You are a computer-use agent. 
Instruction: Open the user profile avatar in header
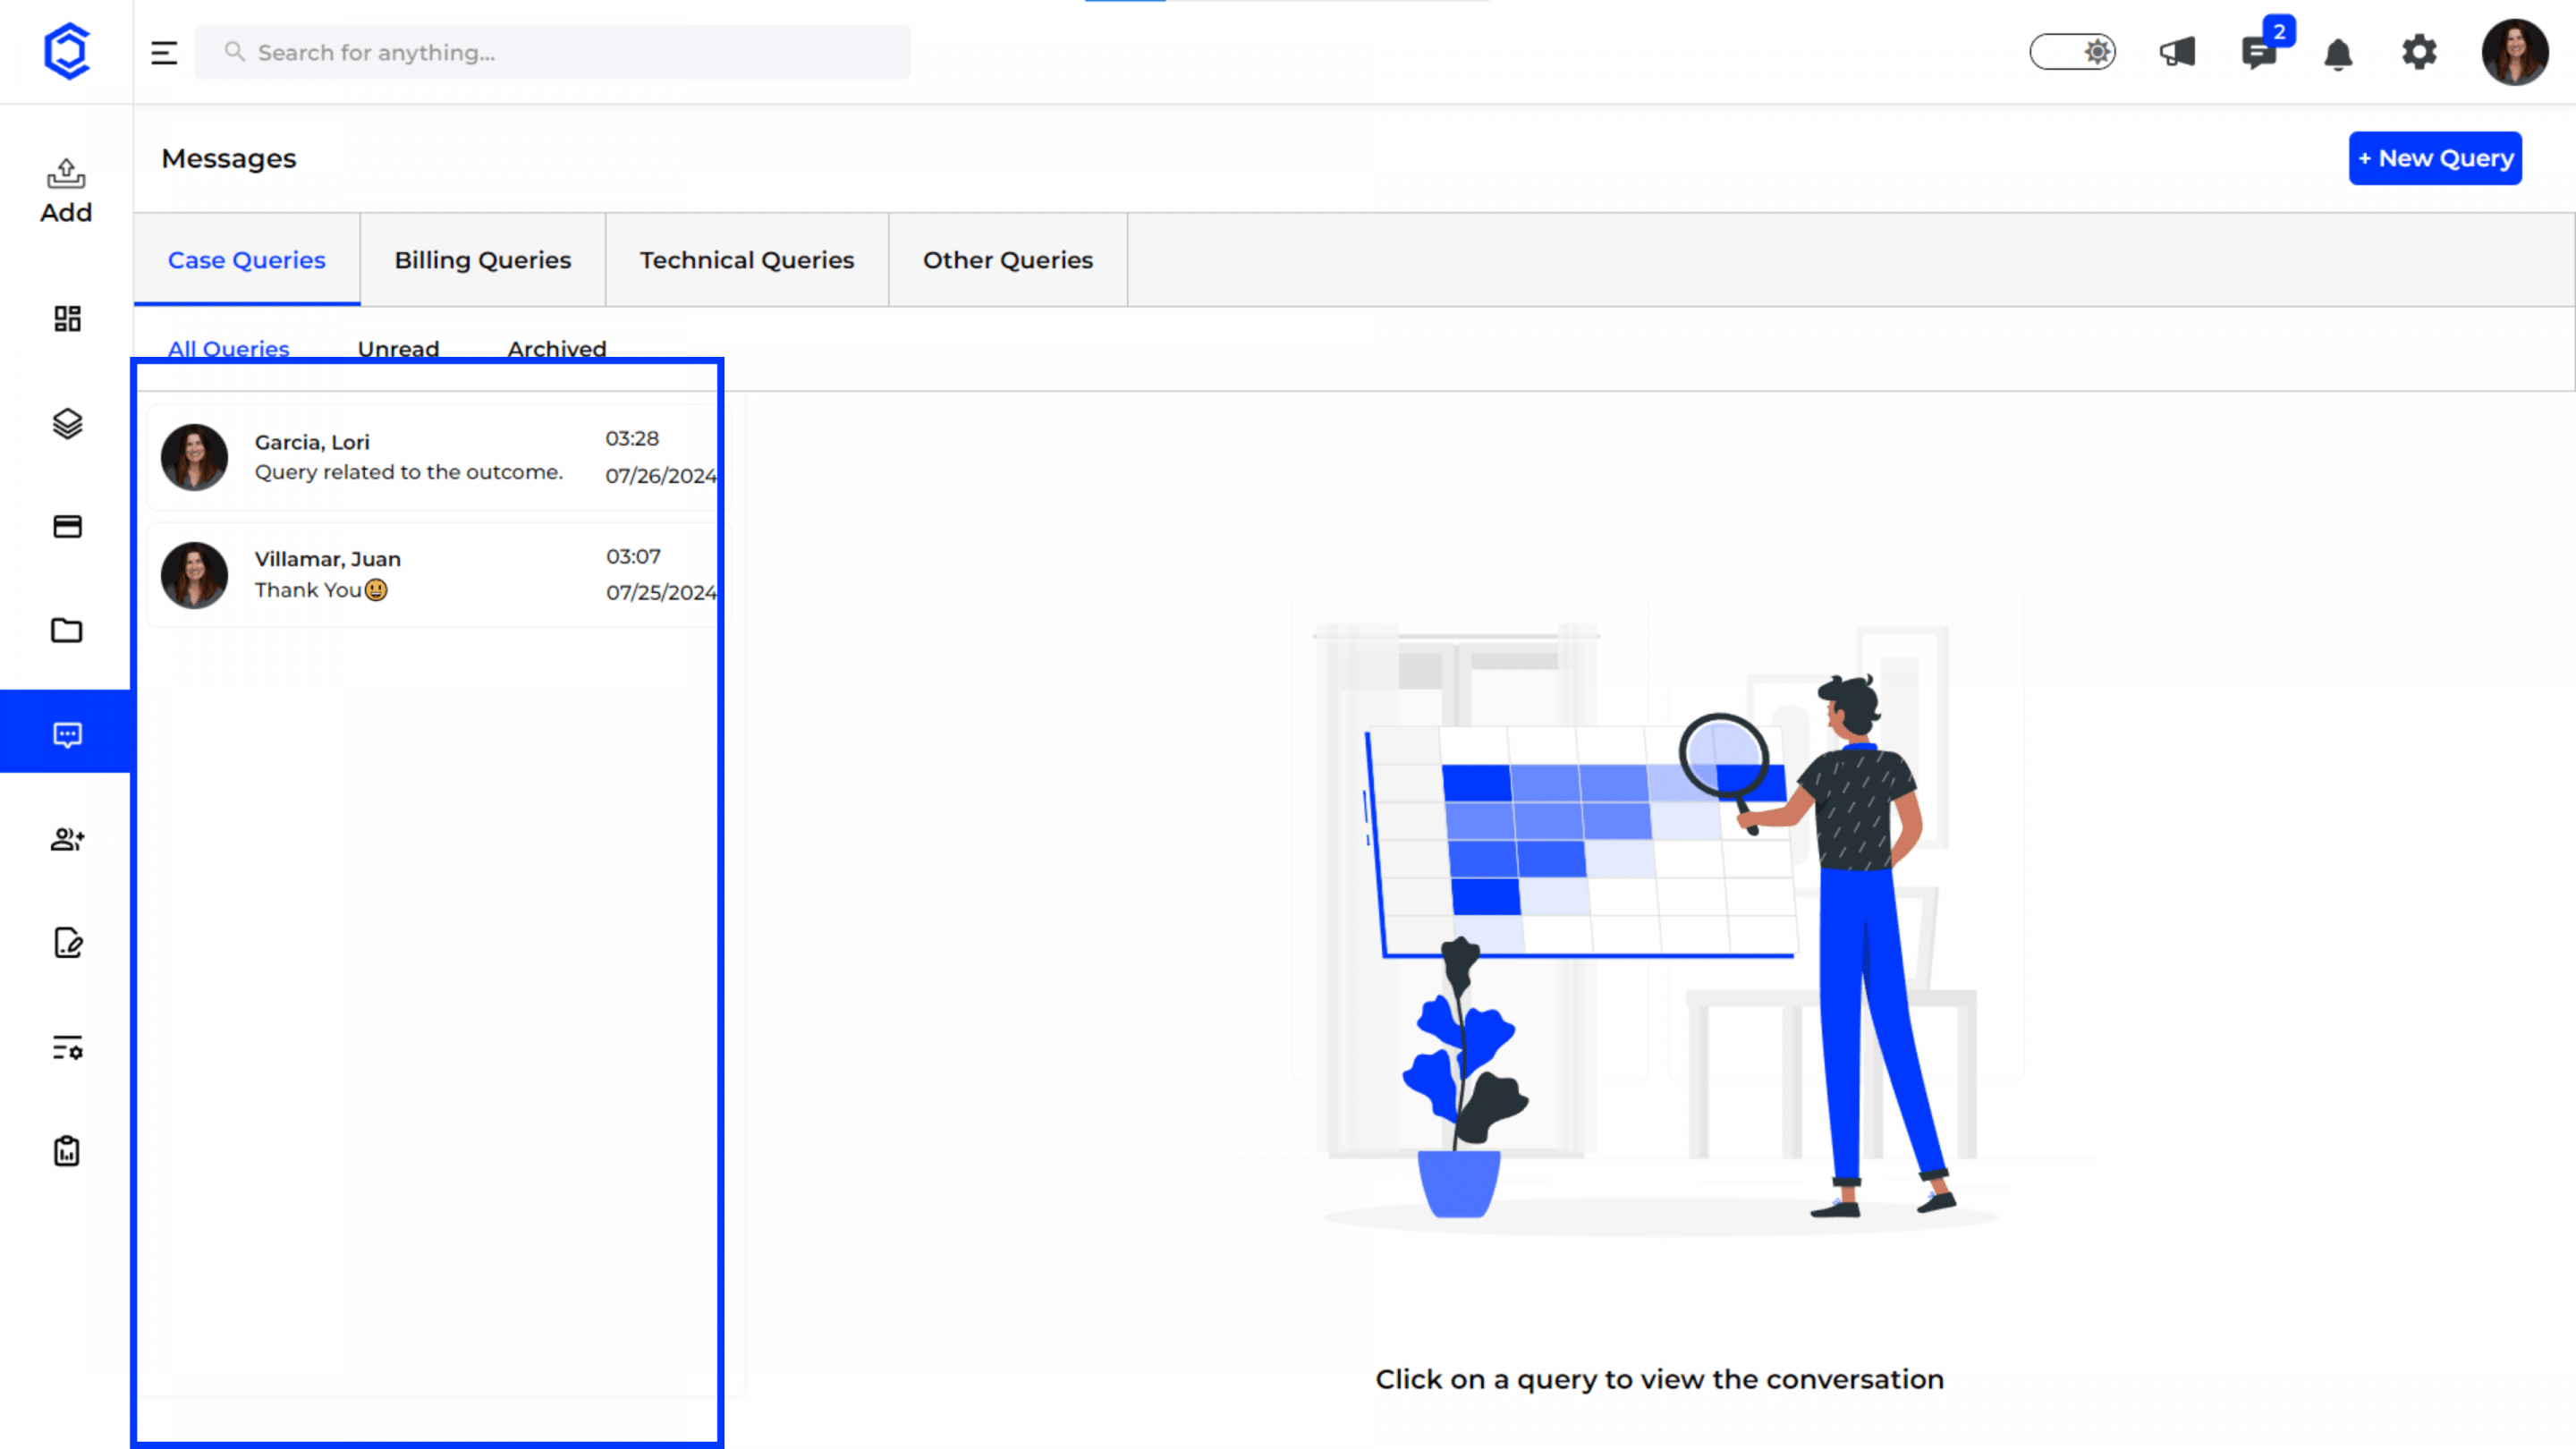(2514, 52)
